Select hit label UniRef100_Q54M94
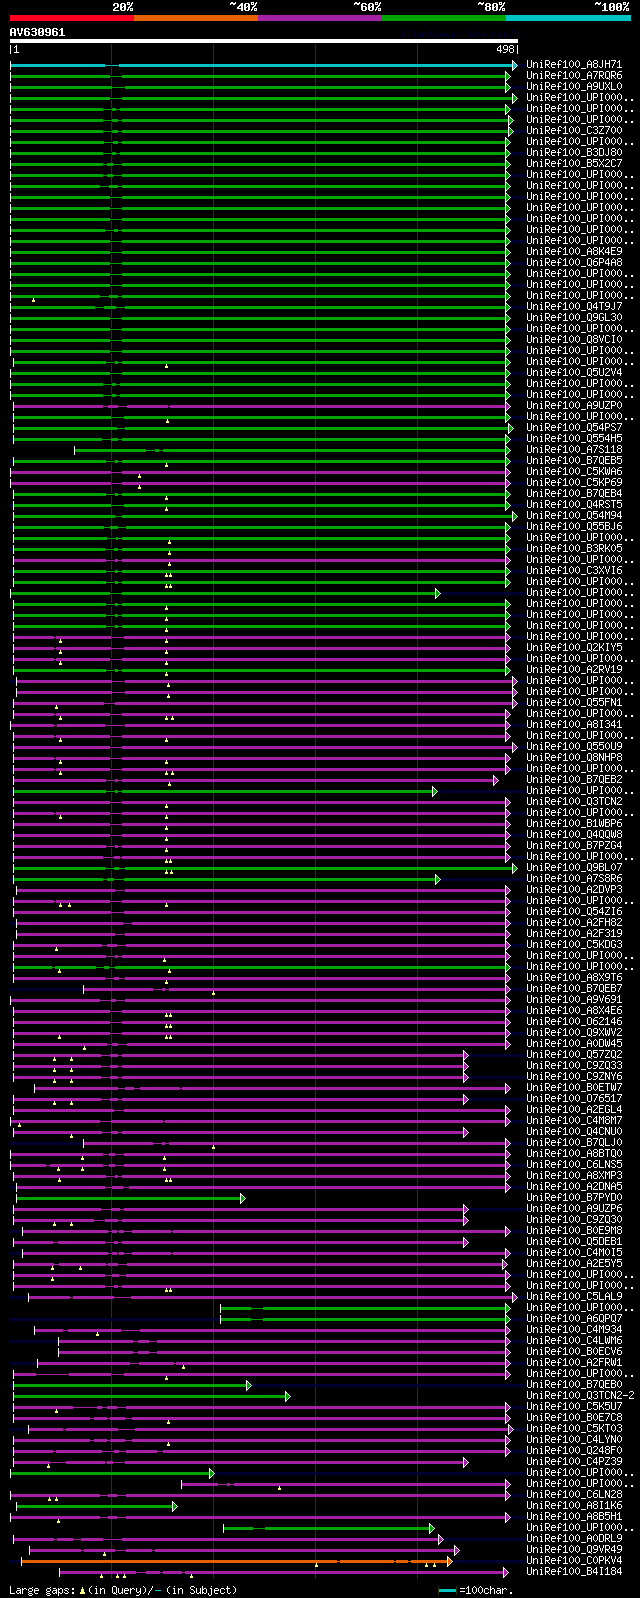640x1598 pixels. click(574, 516)
